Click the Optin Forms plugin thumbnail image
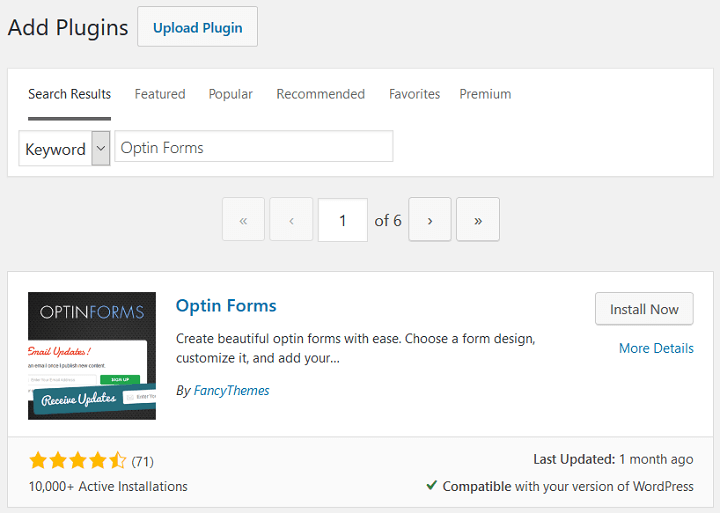Screen dimensions: 720x513 click(x=92, y=356)
